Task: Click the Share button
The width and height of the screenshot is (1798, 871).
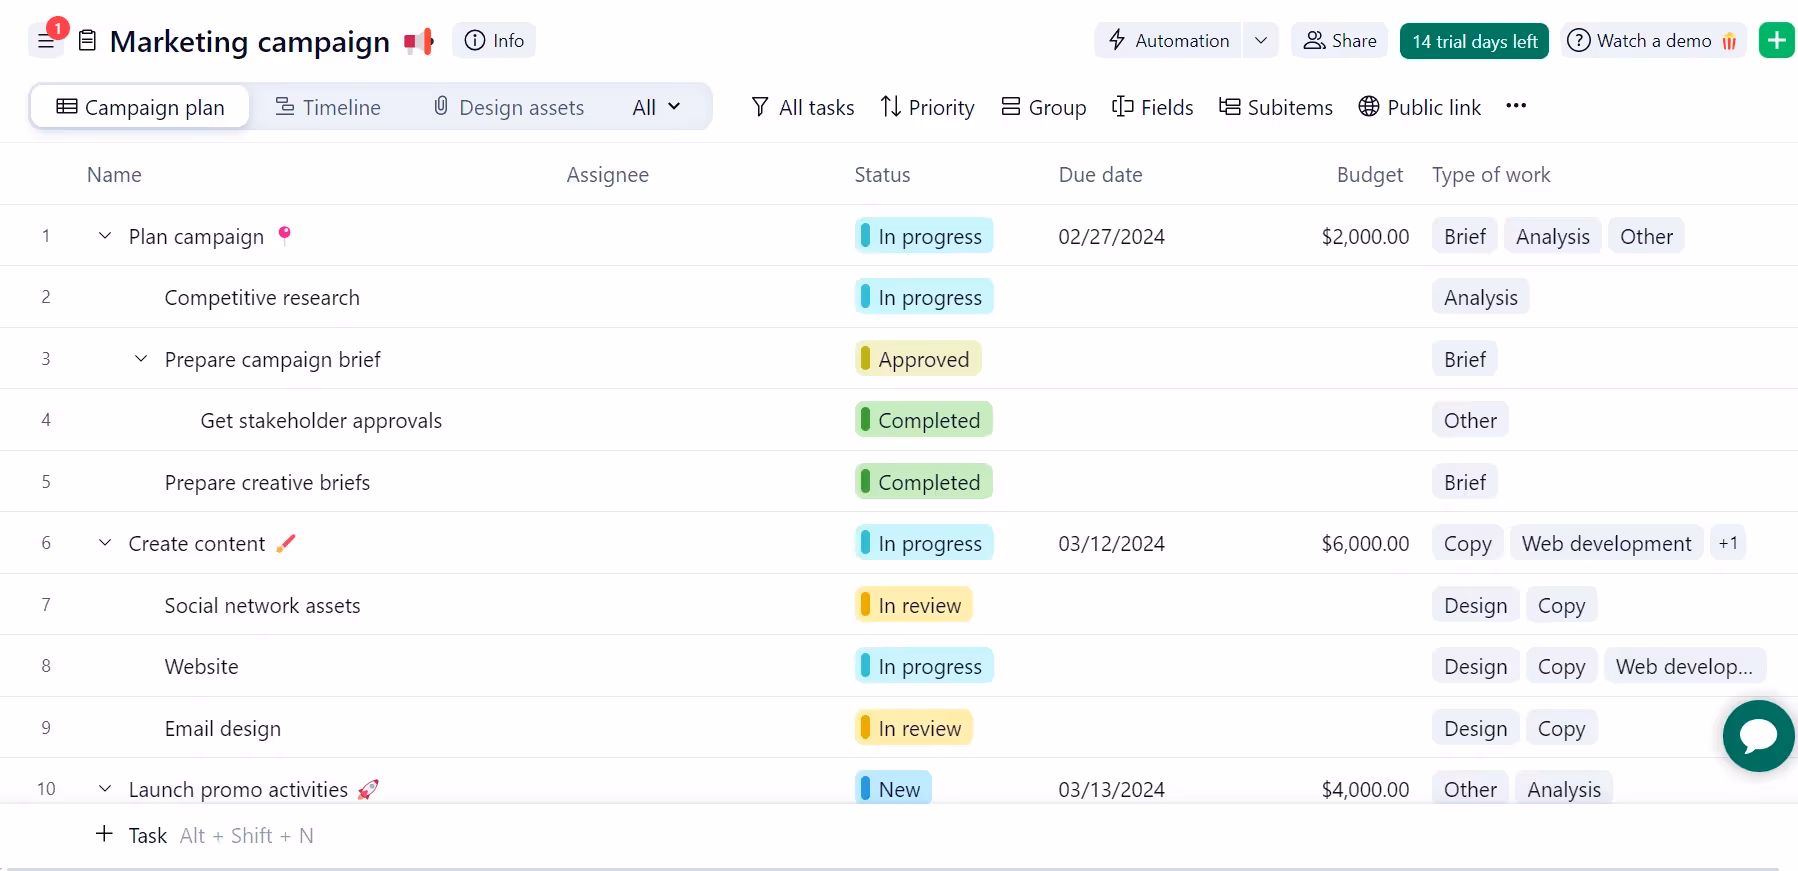Action: pyautogui.click(x=1339, y=41)
